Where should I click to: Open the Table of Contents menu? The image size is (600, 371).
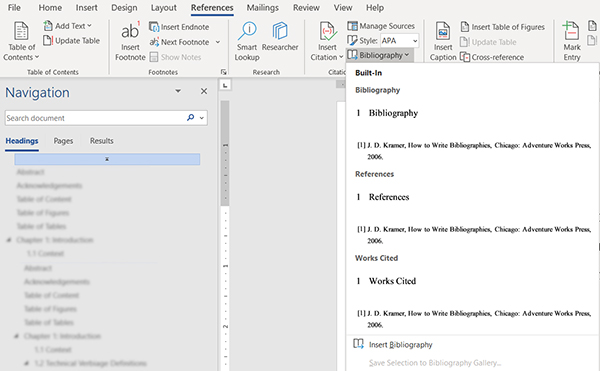click(x=21, y=41)
